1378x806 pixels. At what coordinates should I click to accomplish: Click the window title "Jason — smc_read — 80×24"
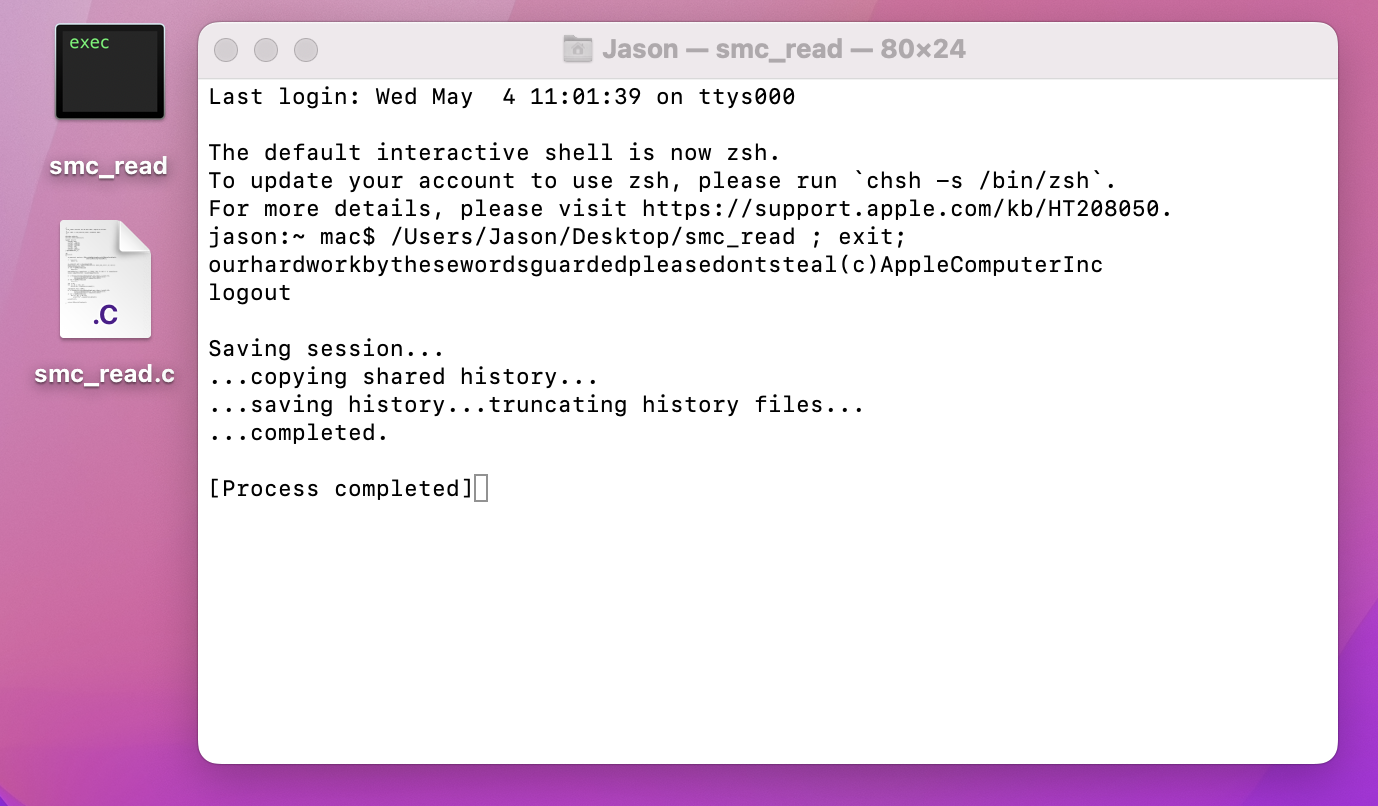[x=783, y=49]
